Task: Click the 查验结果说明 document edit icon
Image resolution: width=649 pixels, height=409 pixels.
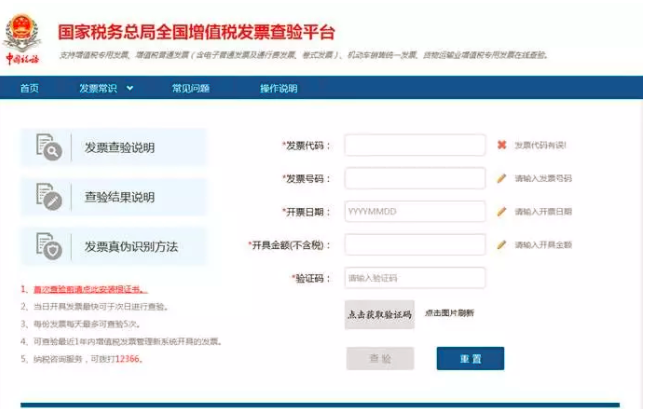Action: point(48,196)
